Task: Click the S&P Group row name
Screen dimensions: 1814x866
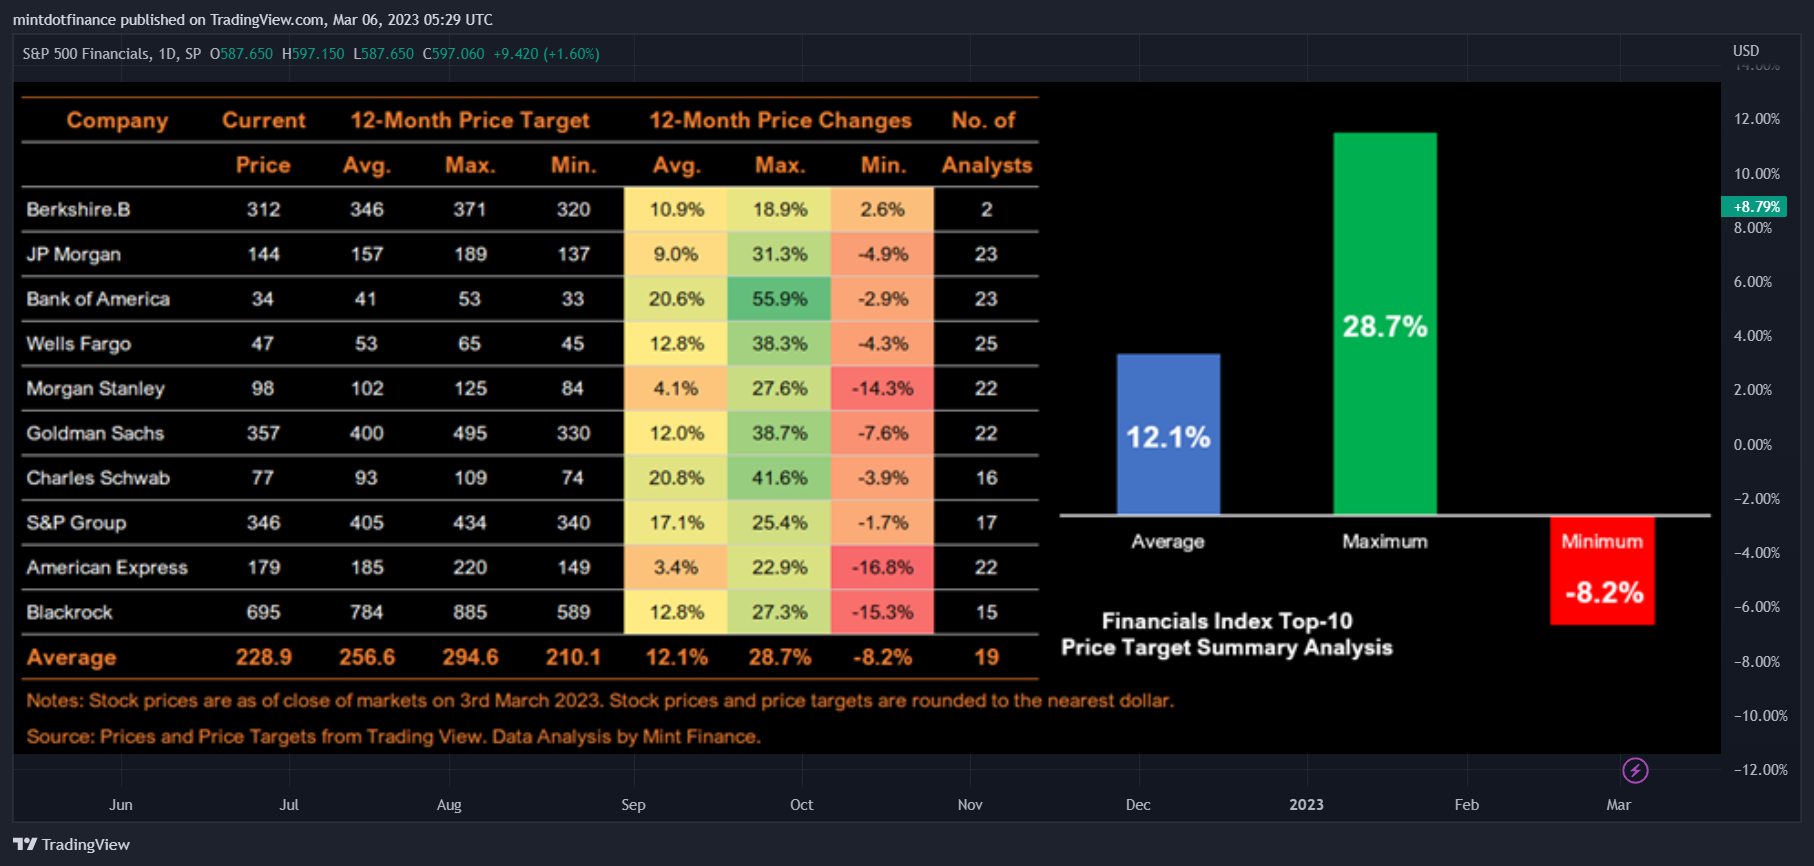Action: (x=76, y=523)
